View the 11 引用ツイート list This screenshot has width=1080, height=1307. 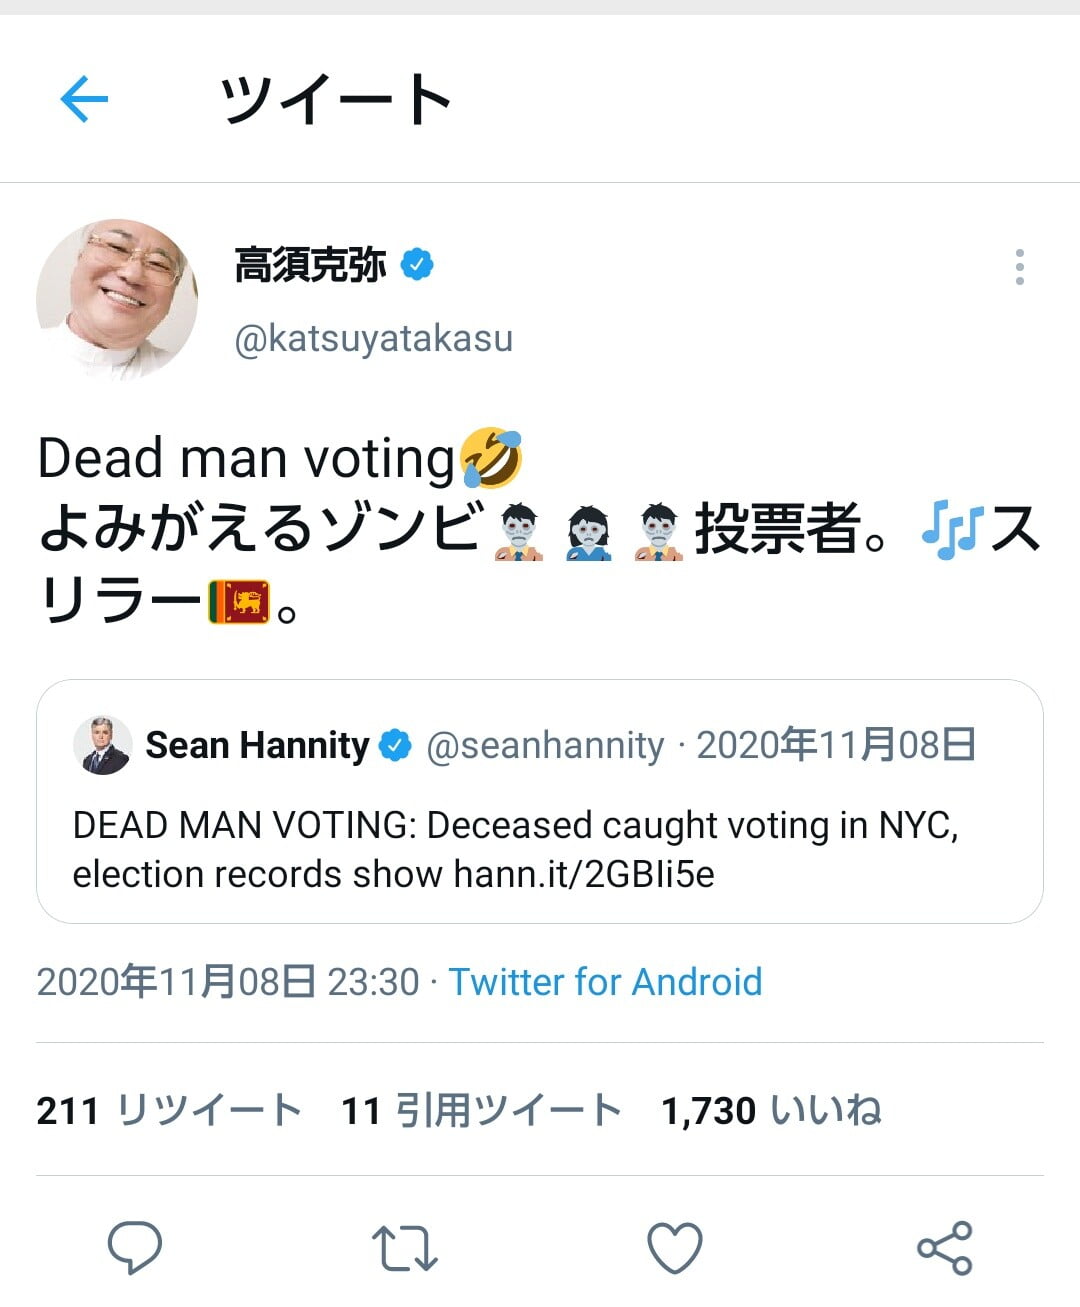pos(481,1110)
